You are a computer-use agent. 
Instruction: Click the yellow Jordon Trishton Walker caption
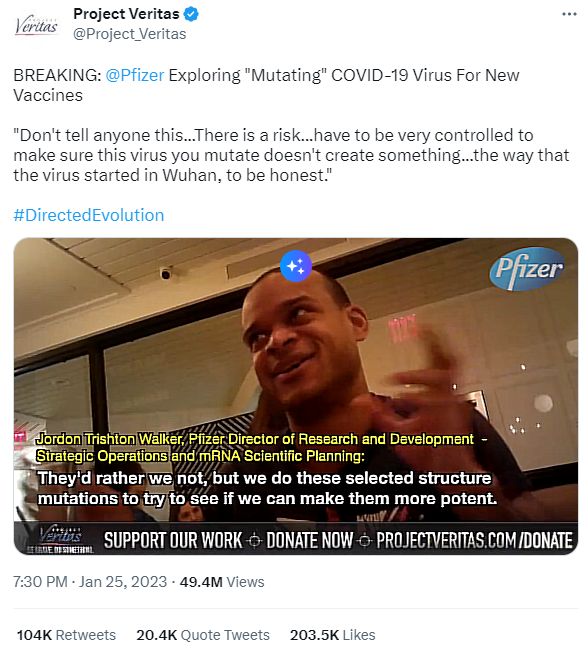tap(261, 447)
